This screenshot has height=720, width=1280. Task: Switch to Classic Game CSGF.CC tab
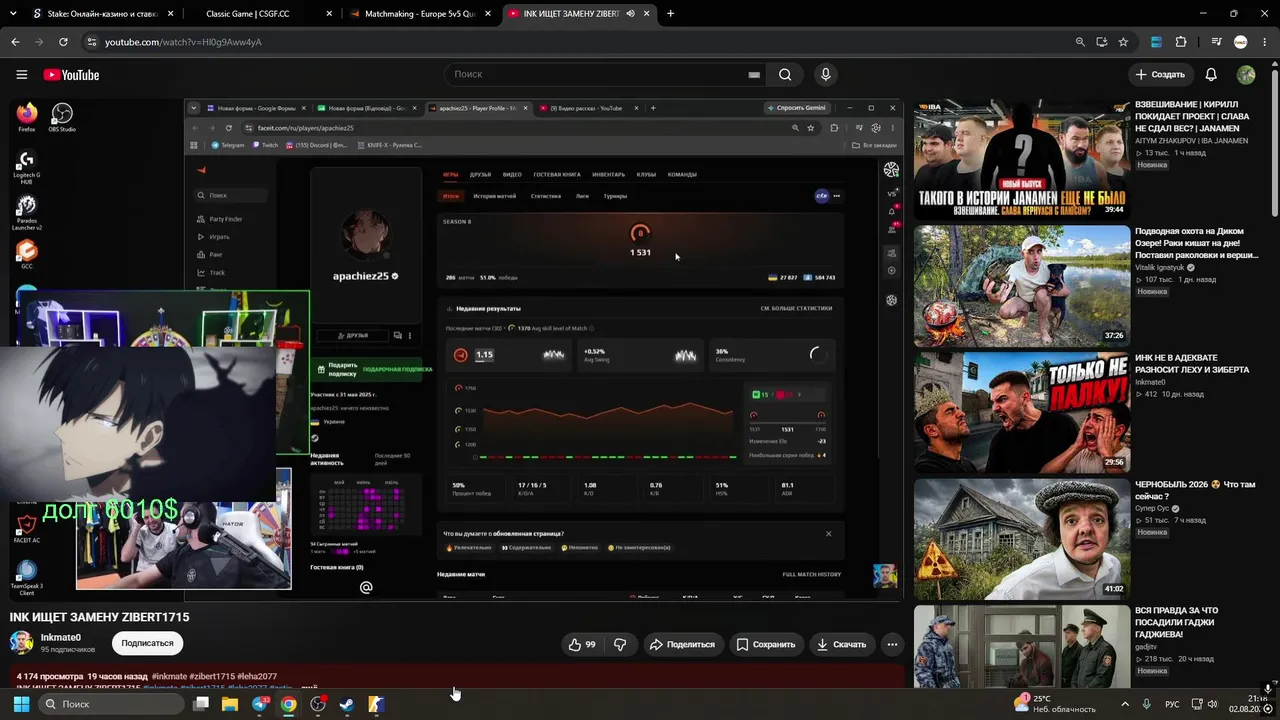click(x=260, y=14)
